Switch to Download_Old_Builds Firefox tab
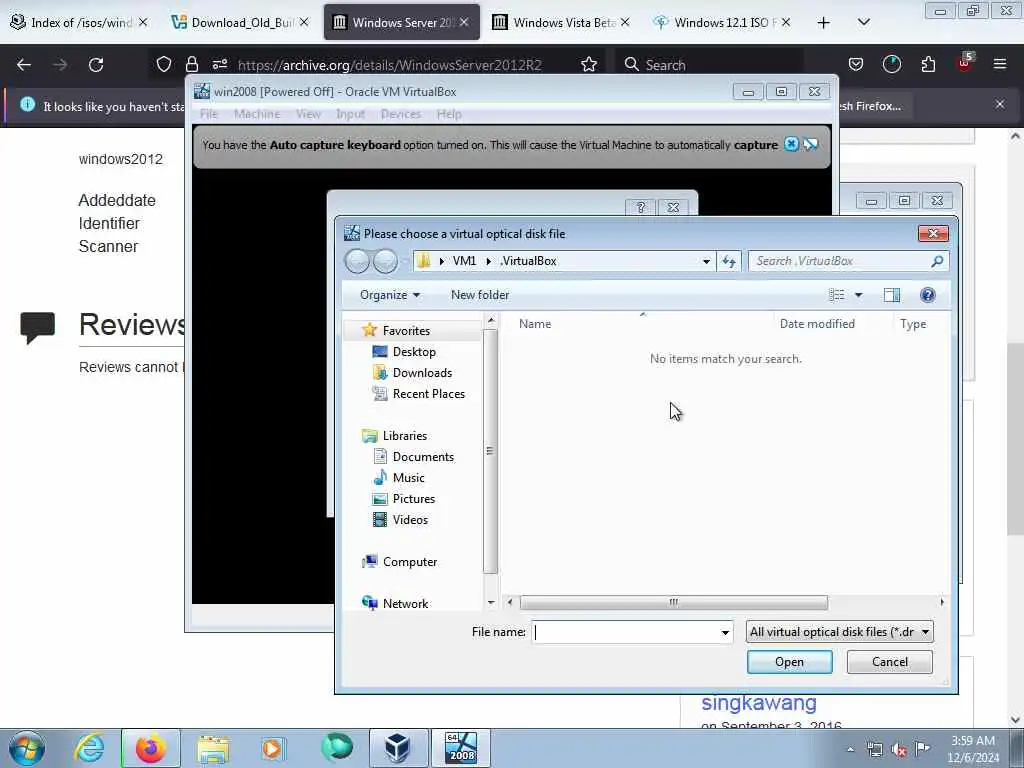Screen dimensions: 1024x768 coord(239,22)
